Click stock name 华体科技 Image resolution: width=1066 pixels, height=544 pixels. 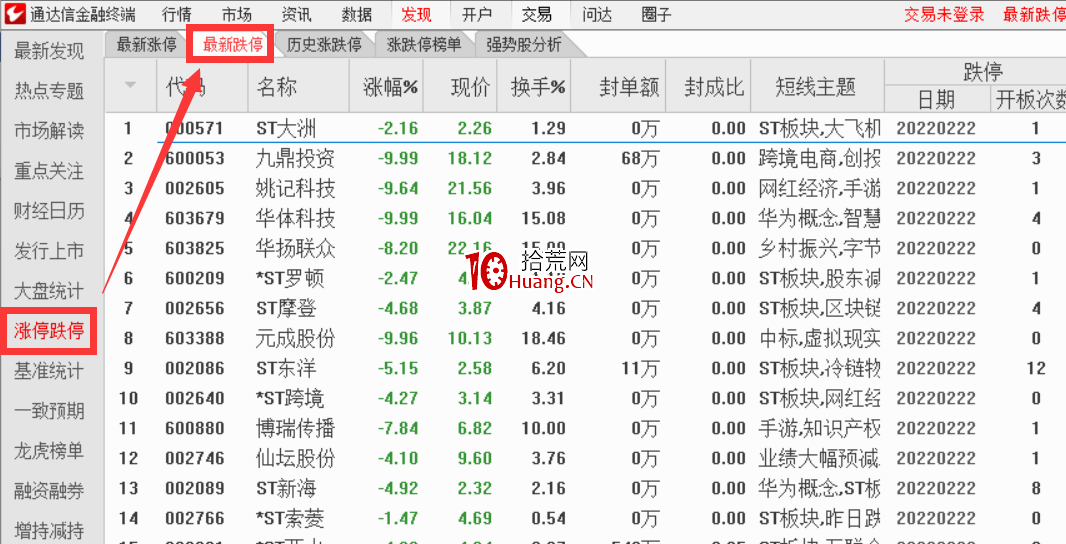pyautogui.click(x=296, y=218)
